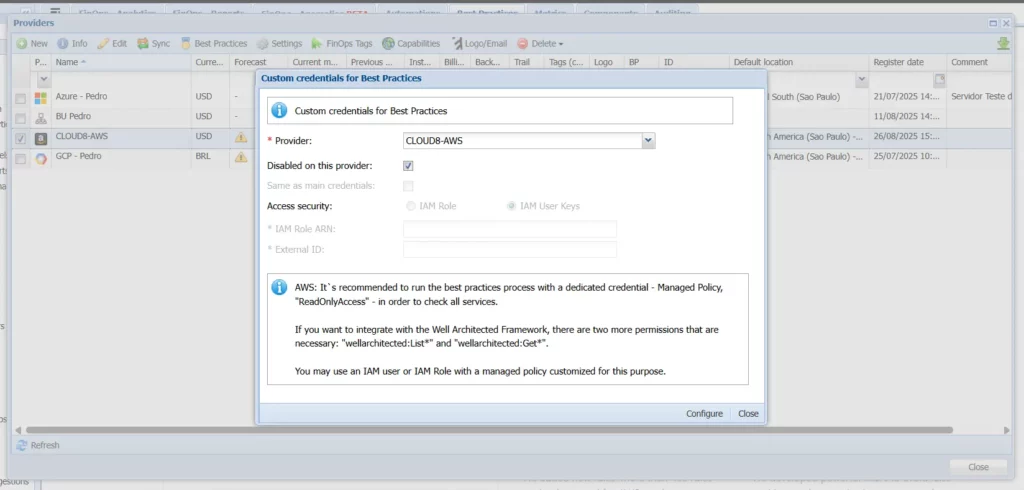Image resolution: width=1024 pixels, height=490 pixels.
Task: Click the Capabilities globe icon
Action: click(389, 44)
